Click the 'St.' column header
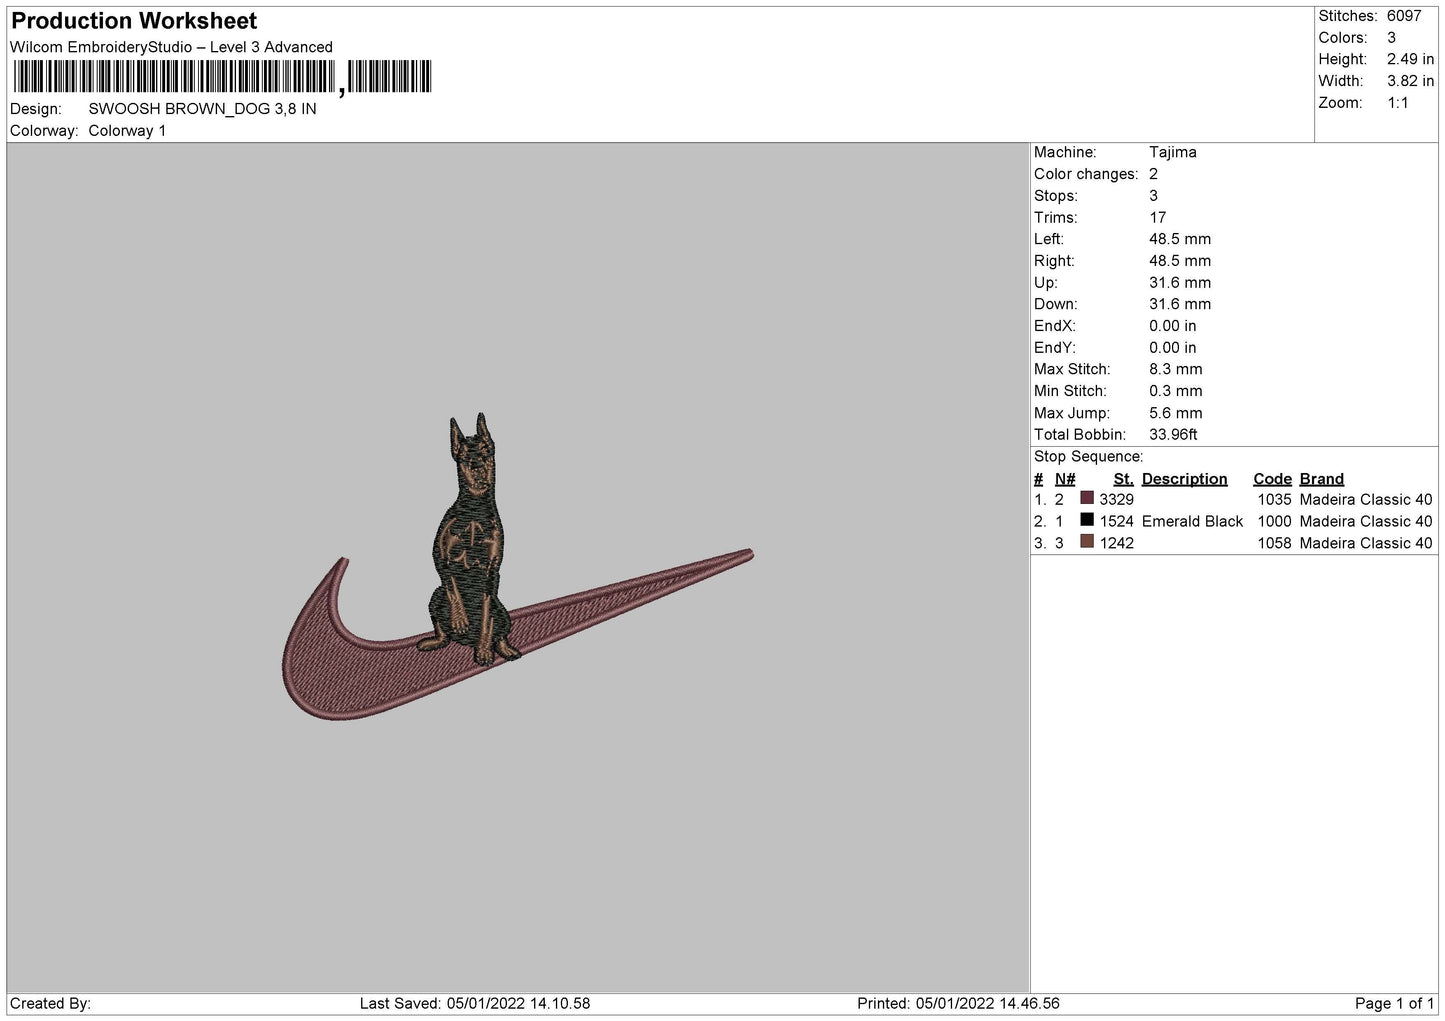The image size is (1445, 1021). (1123, 479)
